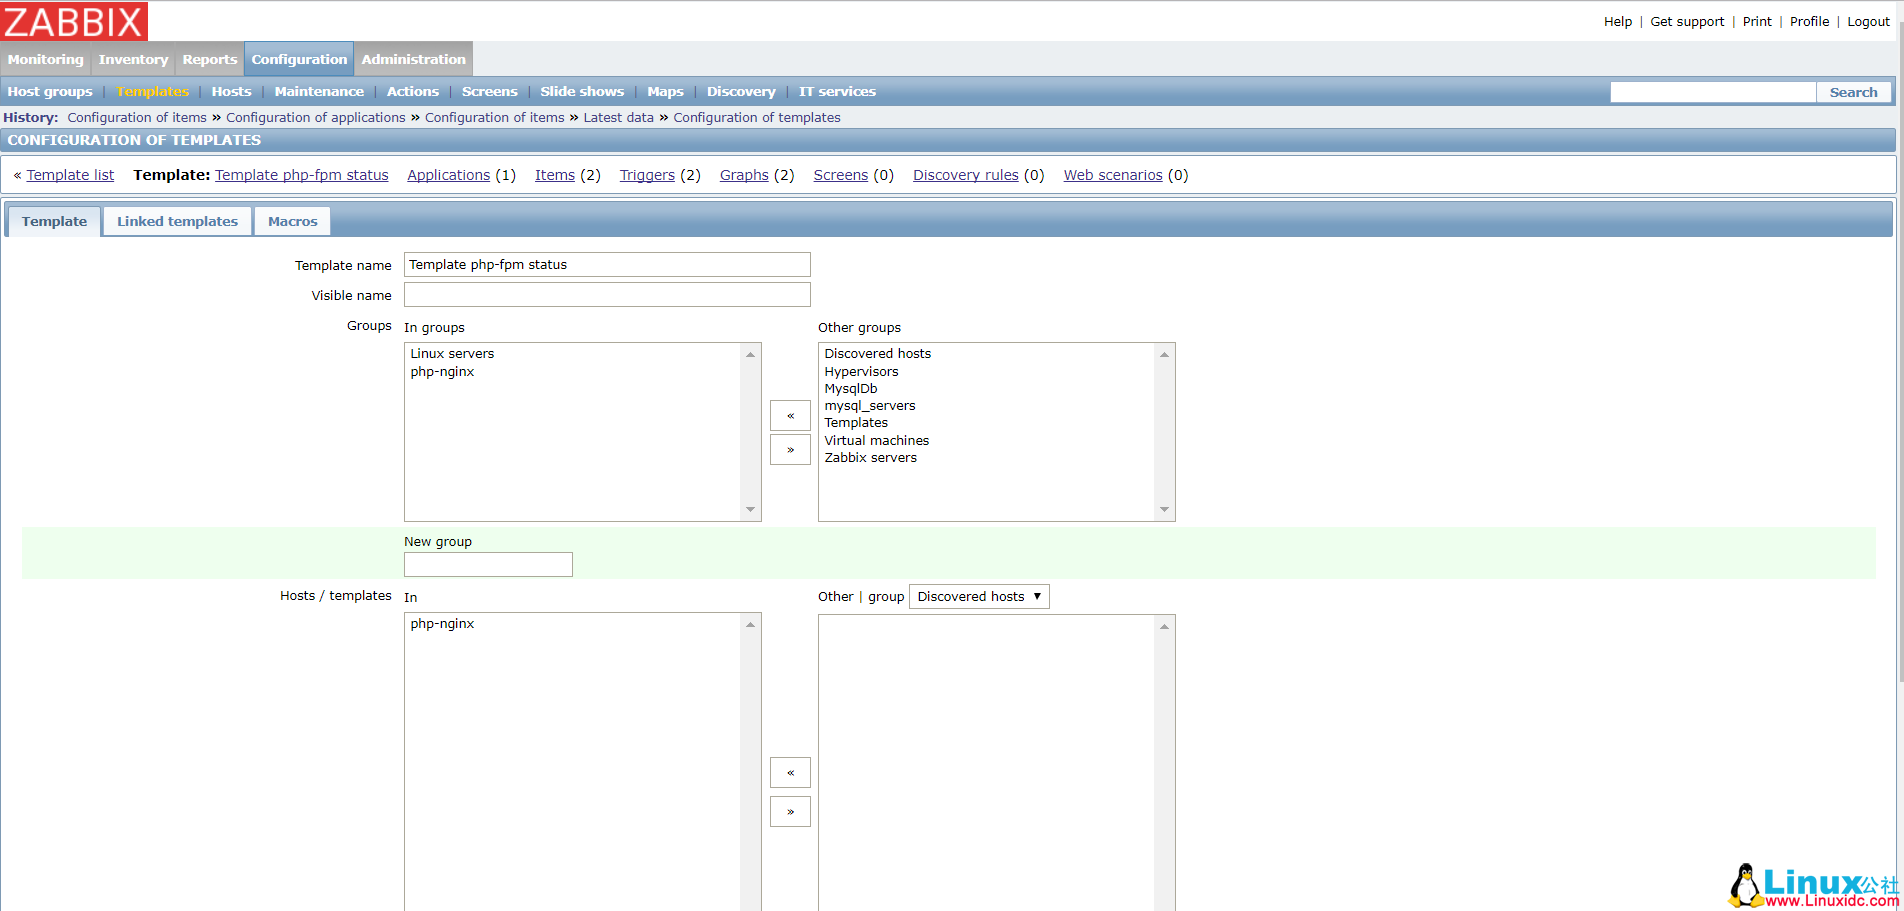The image size is (1904, 911).
Task: Select Zabbix servers in Other groups list
Action: point(870,457)
